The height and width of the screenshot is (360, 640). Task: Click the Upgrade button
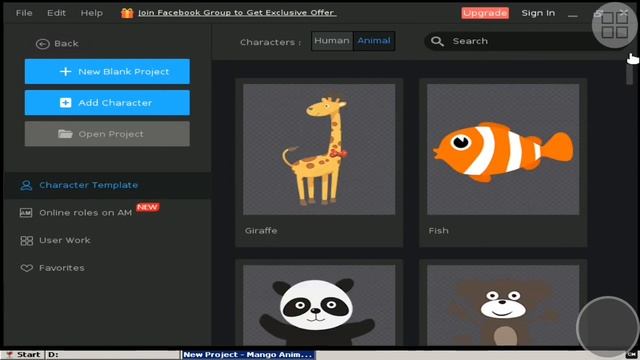(x=485, y=13)
